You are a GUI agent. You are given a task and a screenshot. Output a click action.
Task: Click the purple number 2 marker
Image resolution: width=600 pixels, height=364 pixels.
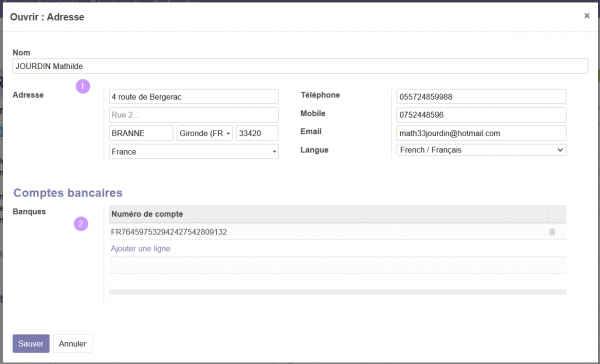click(x=81, y=224)
